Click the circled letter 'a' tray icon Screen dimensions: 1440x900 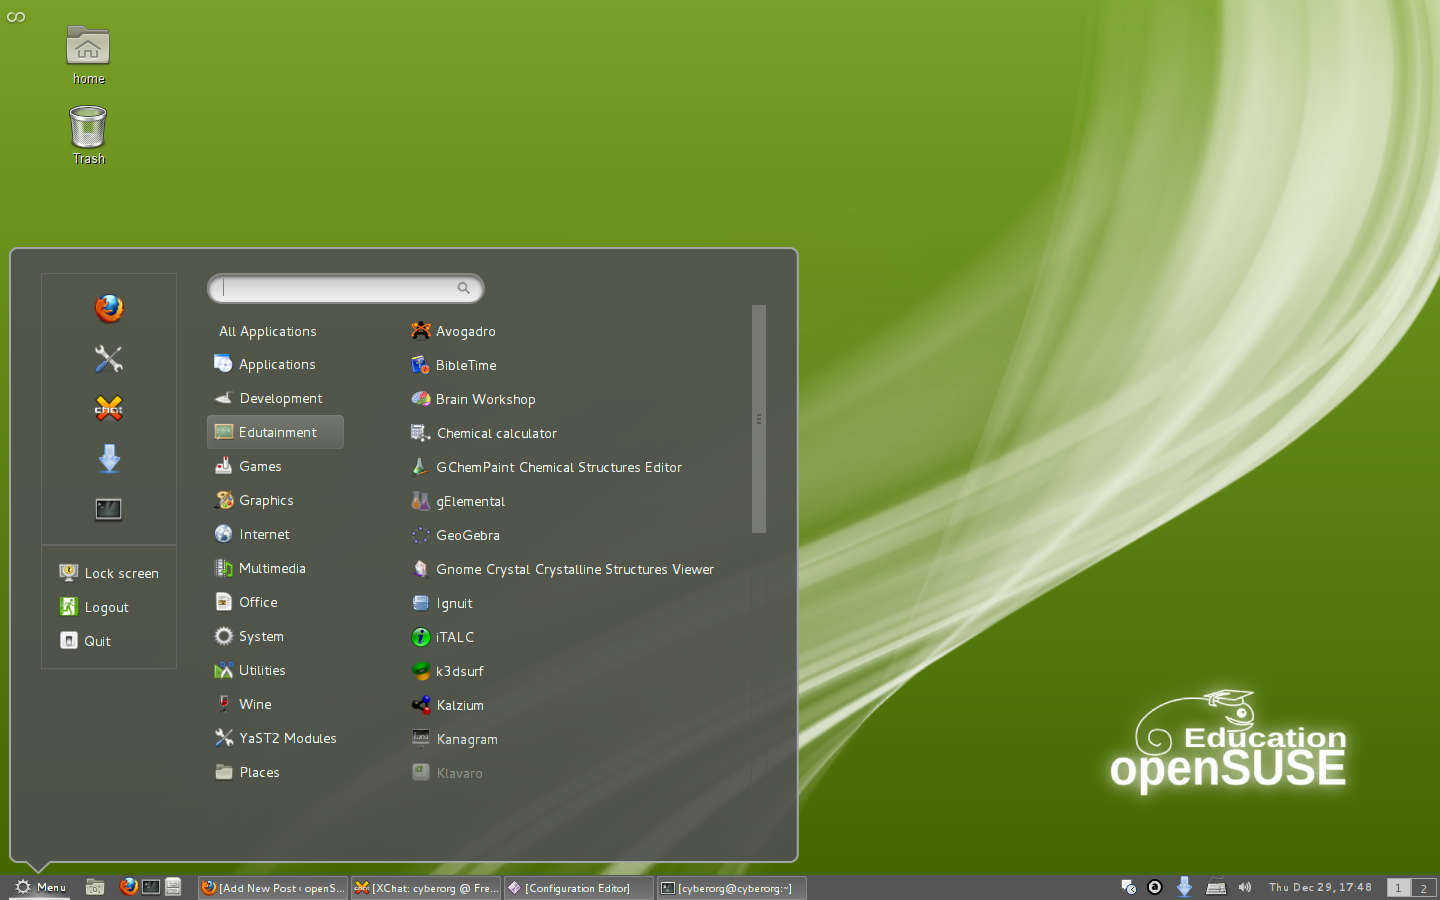tap(1155, 887)
